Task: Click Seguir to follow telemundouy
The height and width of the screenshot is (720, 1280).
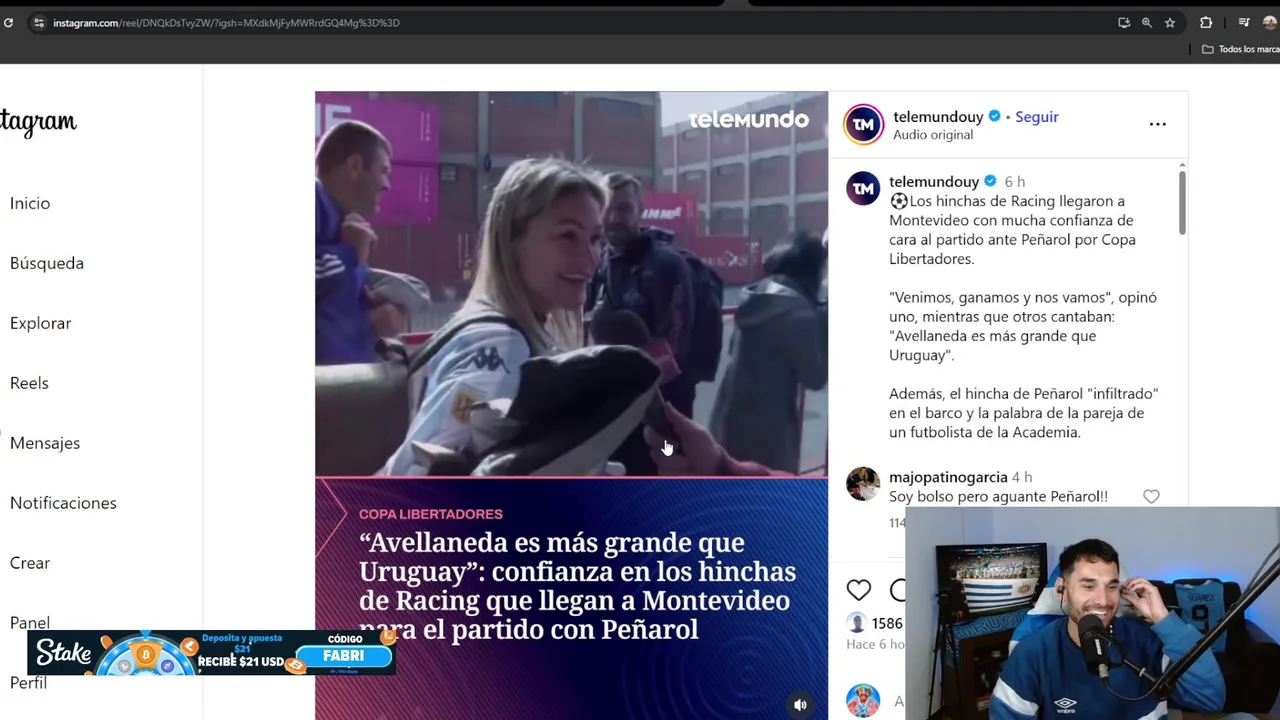Action: (x=1037, y=117)
